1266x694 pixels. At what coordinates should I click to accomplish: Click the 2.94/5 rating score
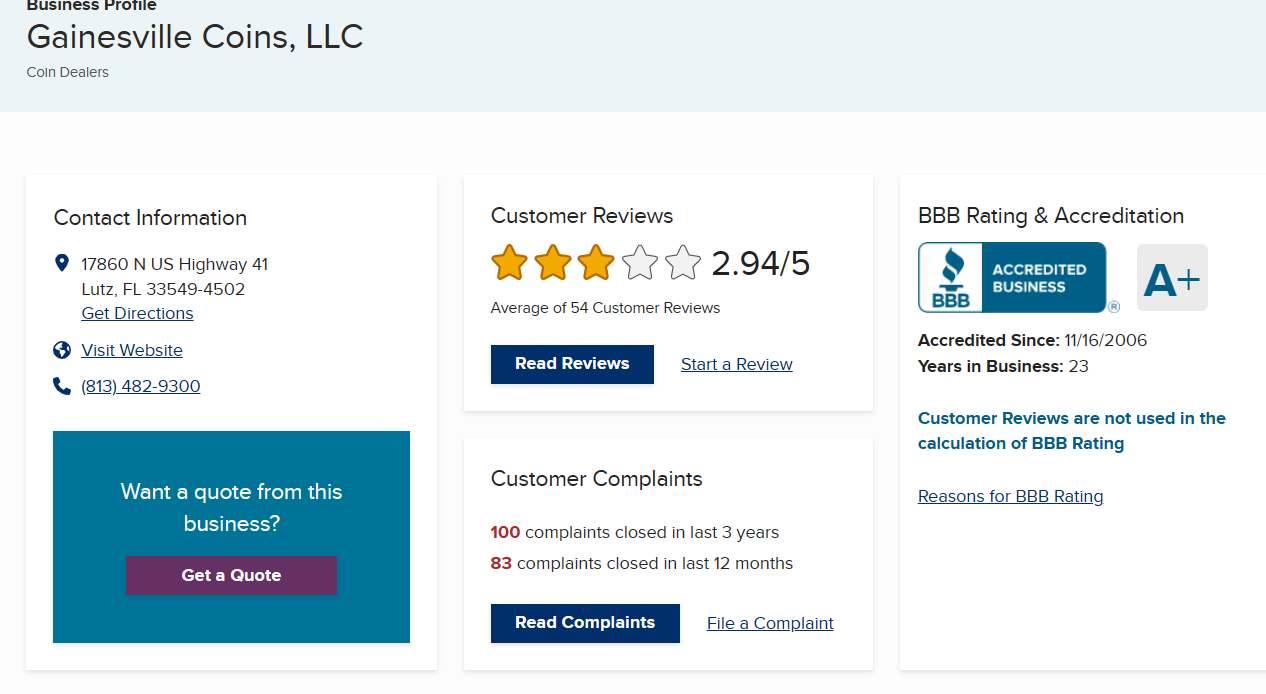[761, 263]
